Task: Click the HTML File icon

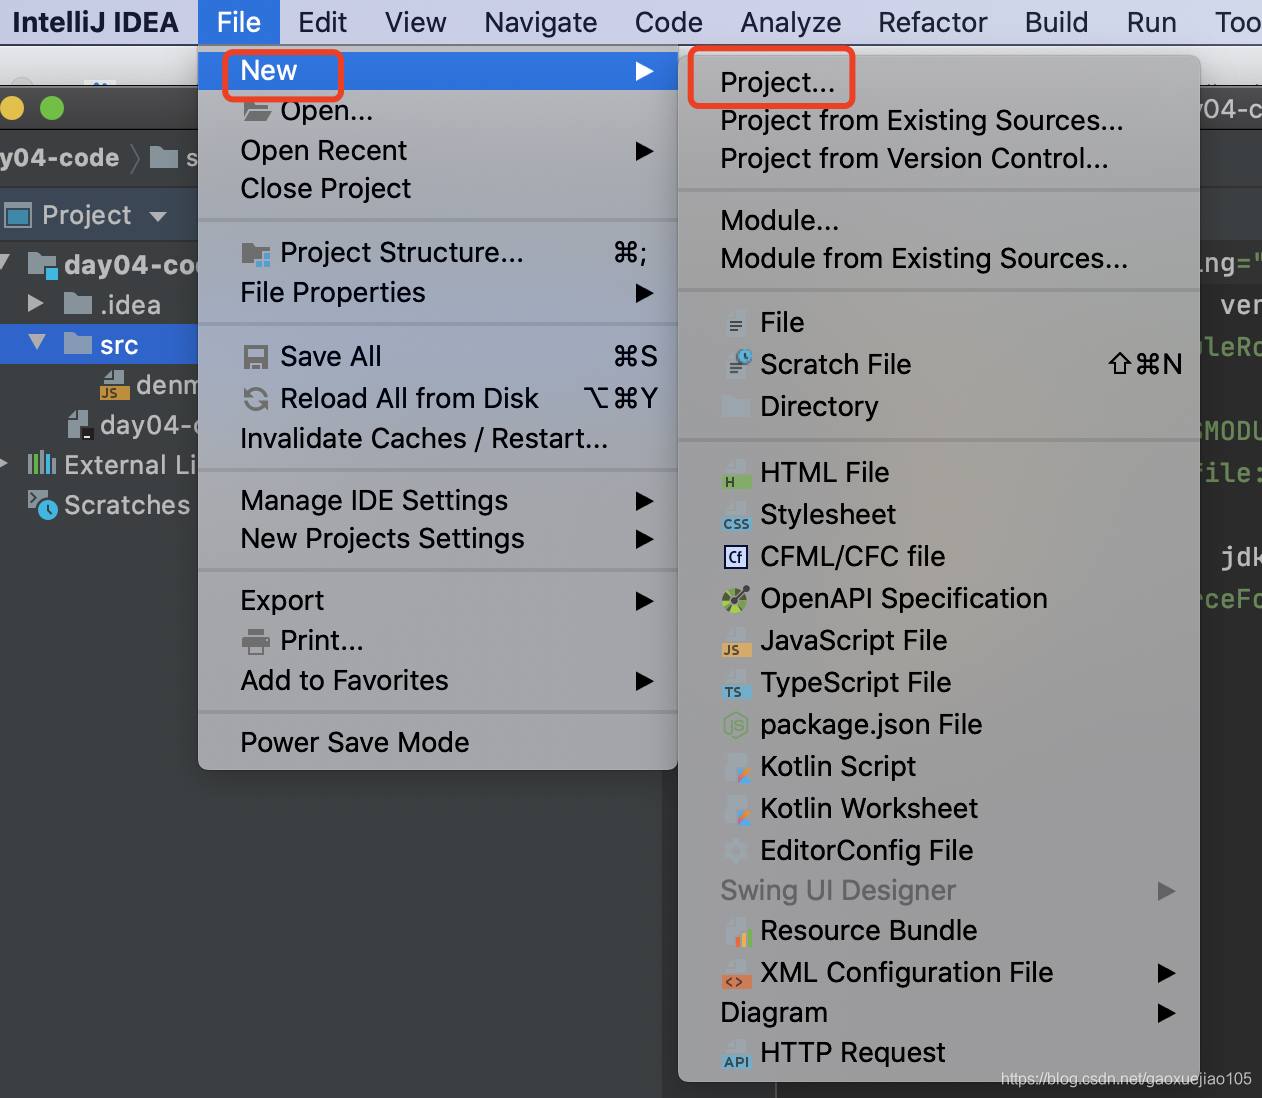Action: (736, 473)
